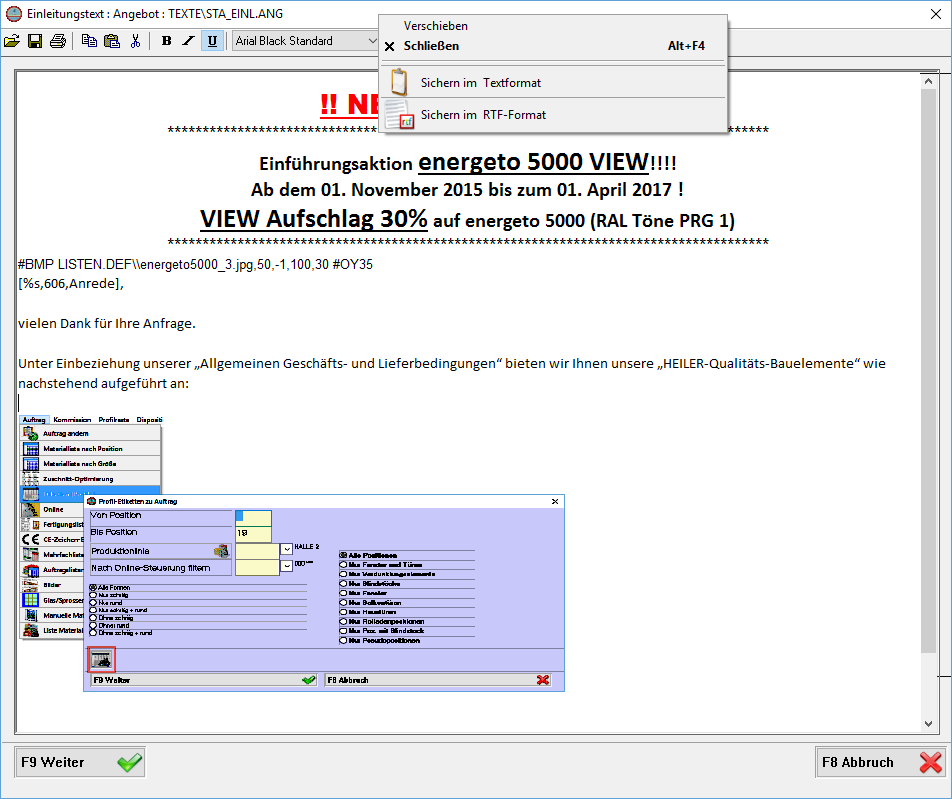Click the application icon in the title bar
This screenshot has width=952, height=799.
point(13,14)
